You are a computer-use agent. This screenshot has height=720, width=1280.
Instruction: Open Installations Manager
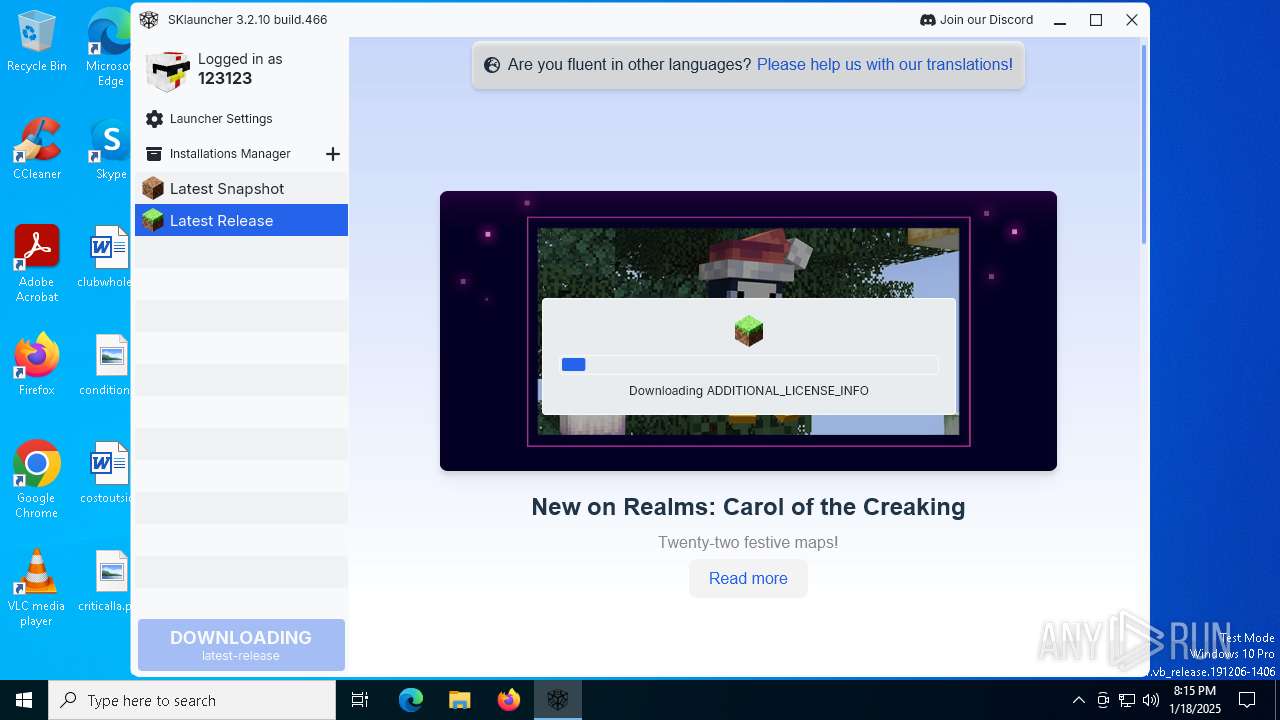[230, 154]
